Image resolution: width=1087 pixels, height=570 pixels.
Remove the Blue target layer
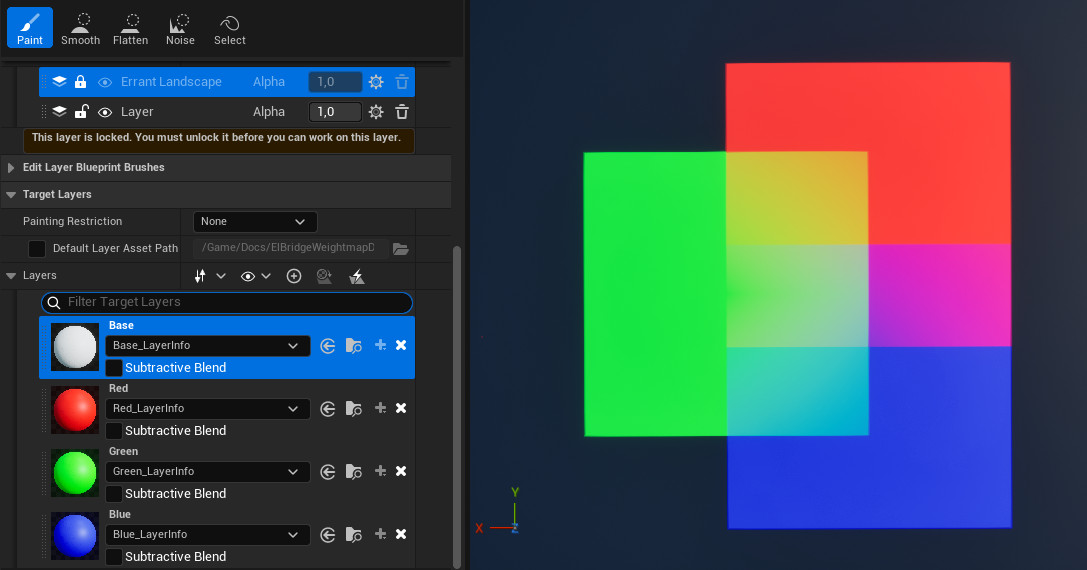click(x=401, y=534)
